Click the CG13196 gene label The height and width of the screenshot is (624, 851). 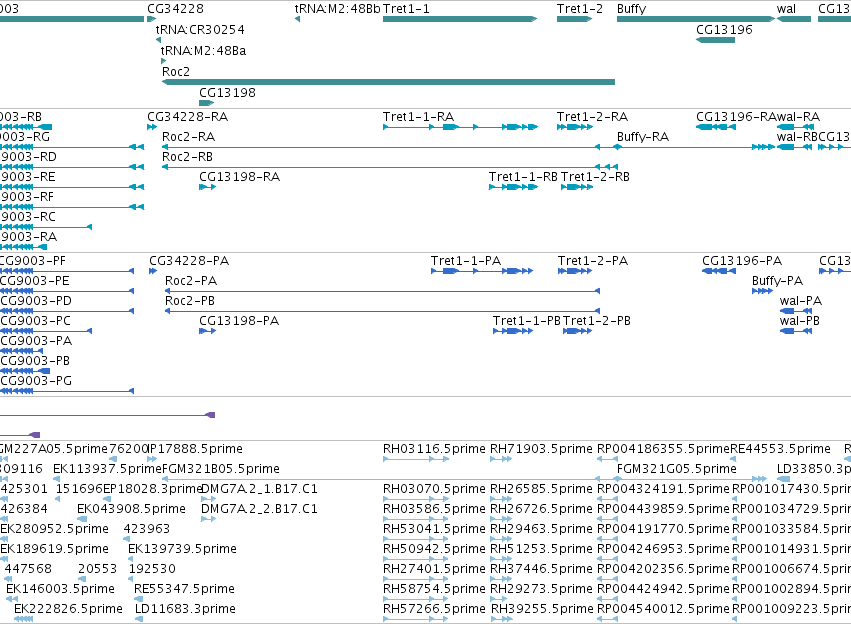(x=724, y=30)
